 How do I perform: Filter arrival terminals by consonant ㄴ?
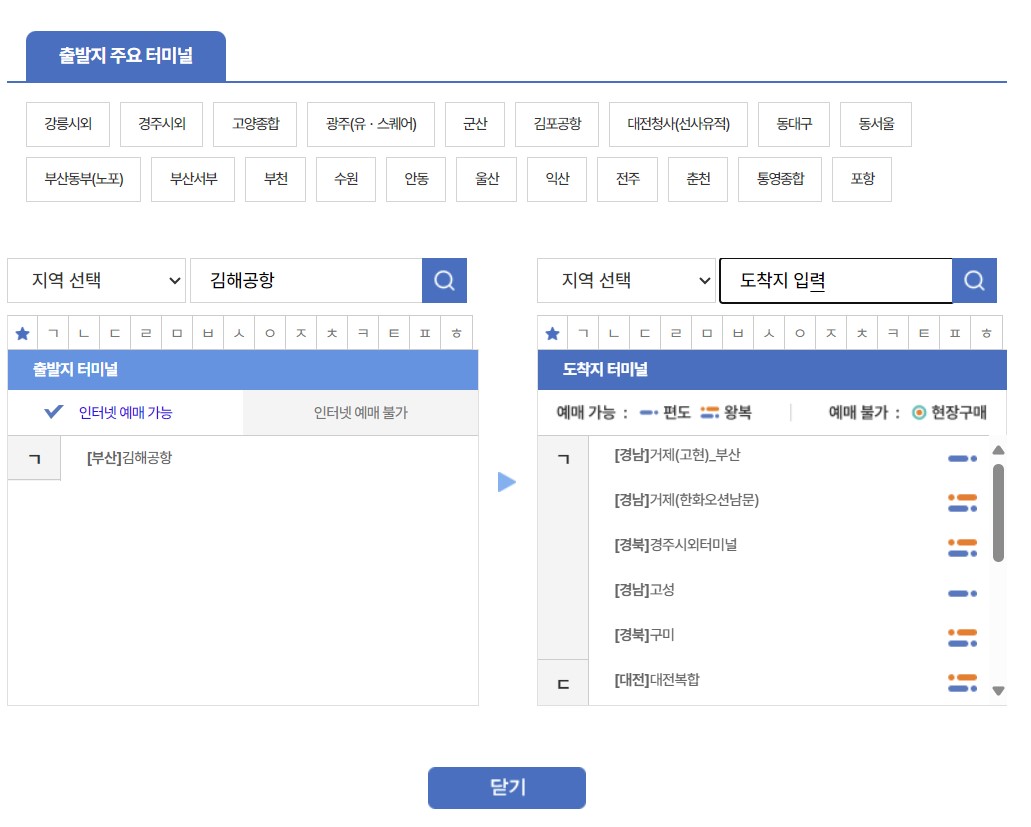(613, 333)
